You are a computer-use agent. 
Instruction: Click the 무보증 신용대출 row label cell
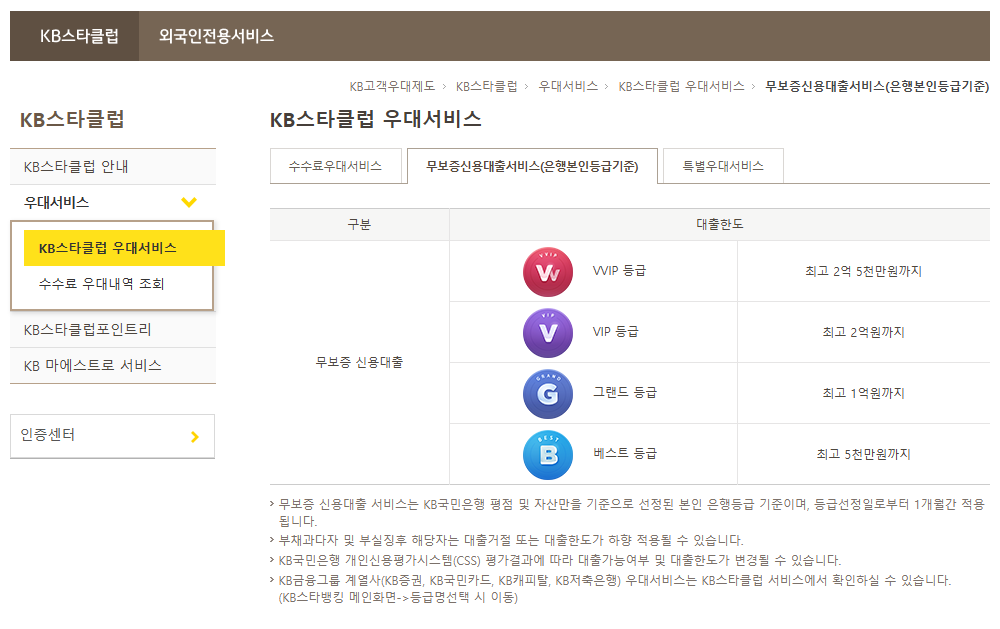(359, 362)
